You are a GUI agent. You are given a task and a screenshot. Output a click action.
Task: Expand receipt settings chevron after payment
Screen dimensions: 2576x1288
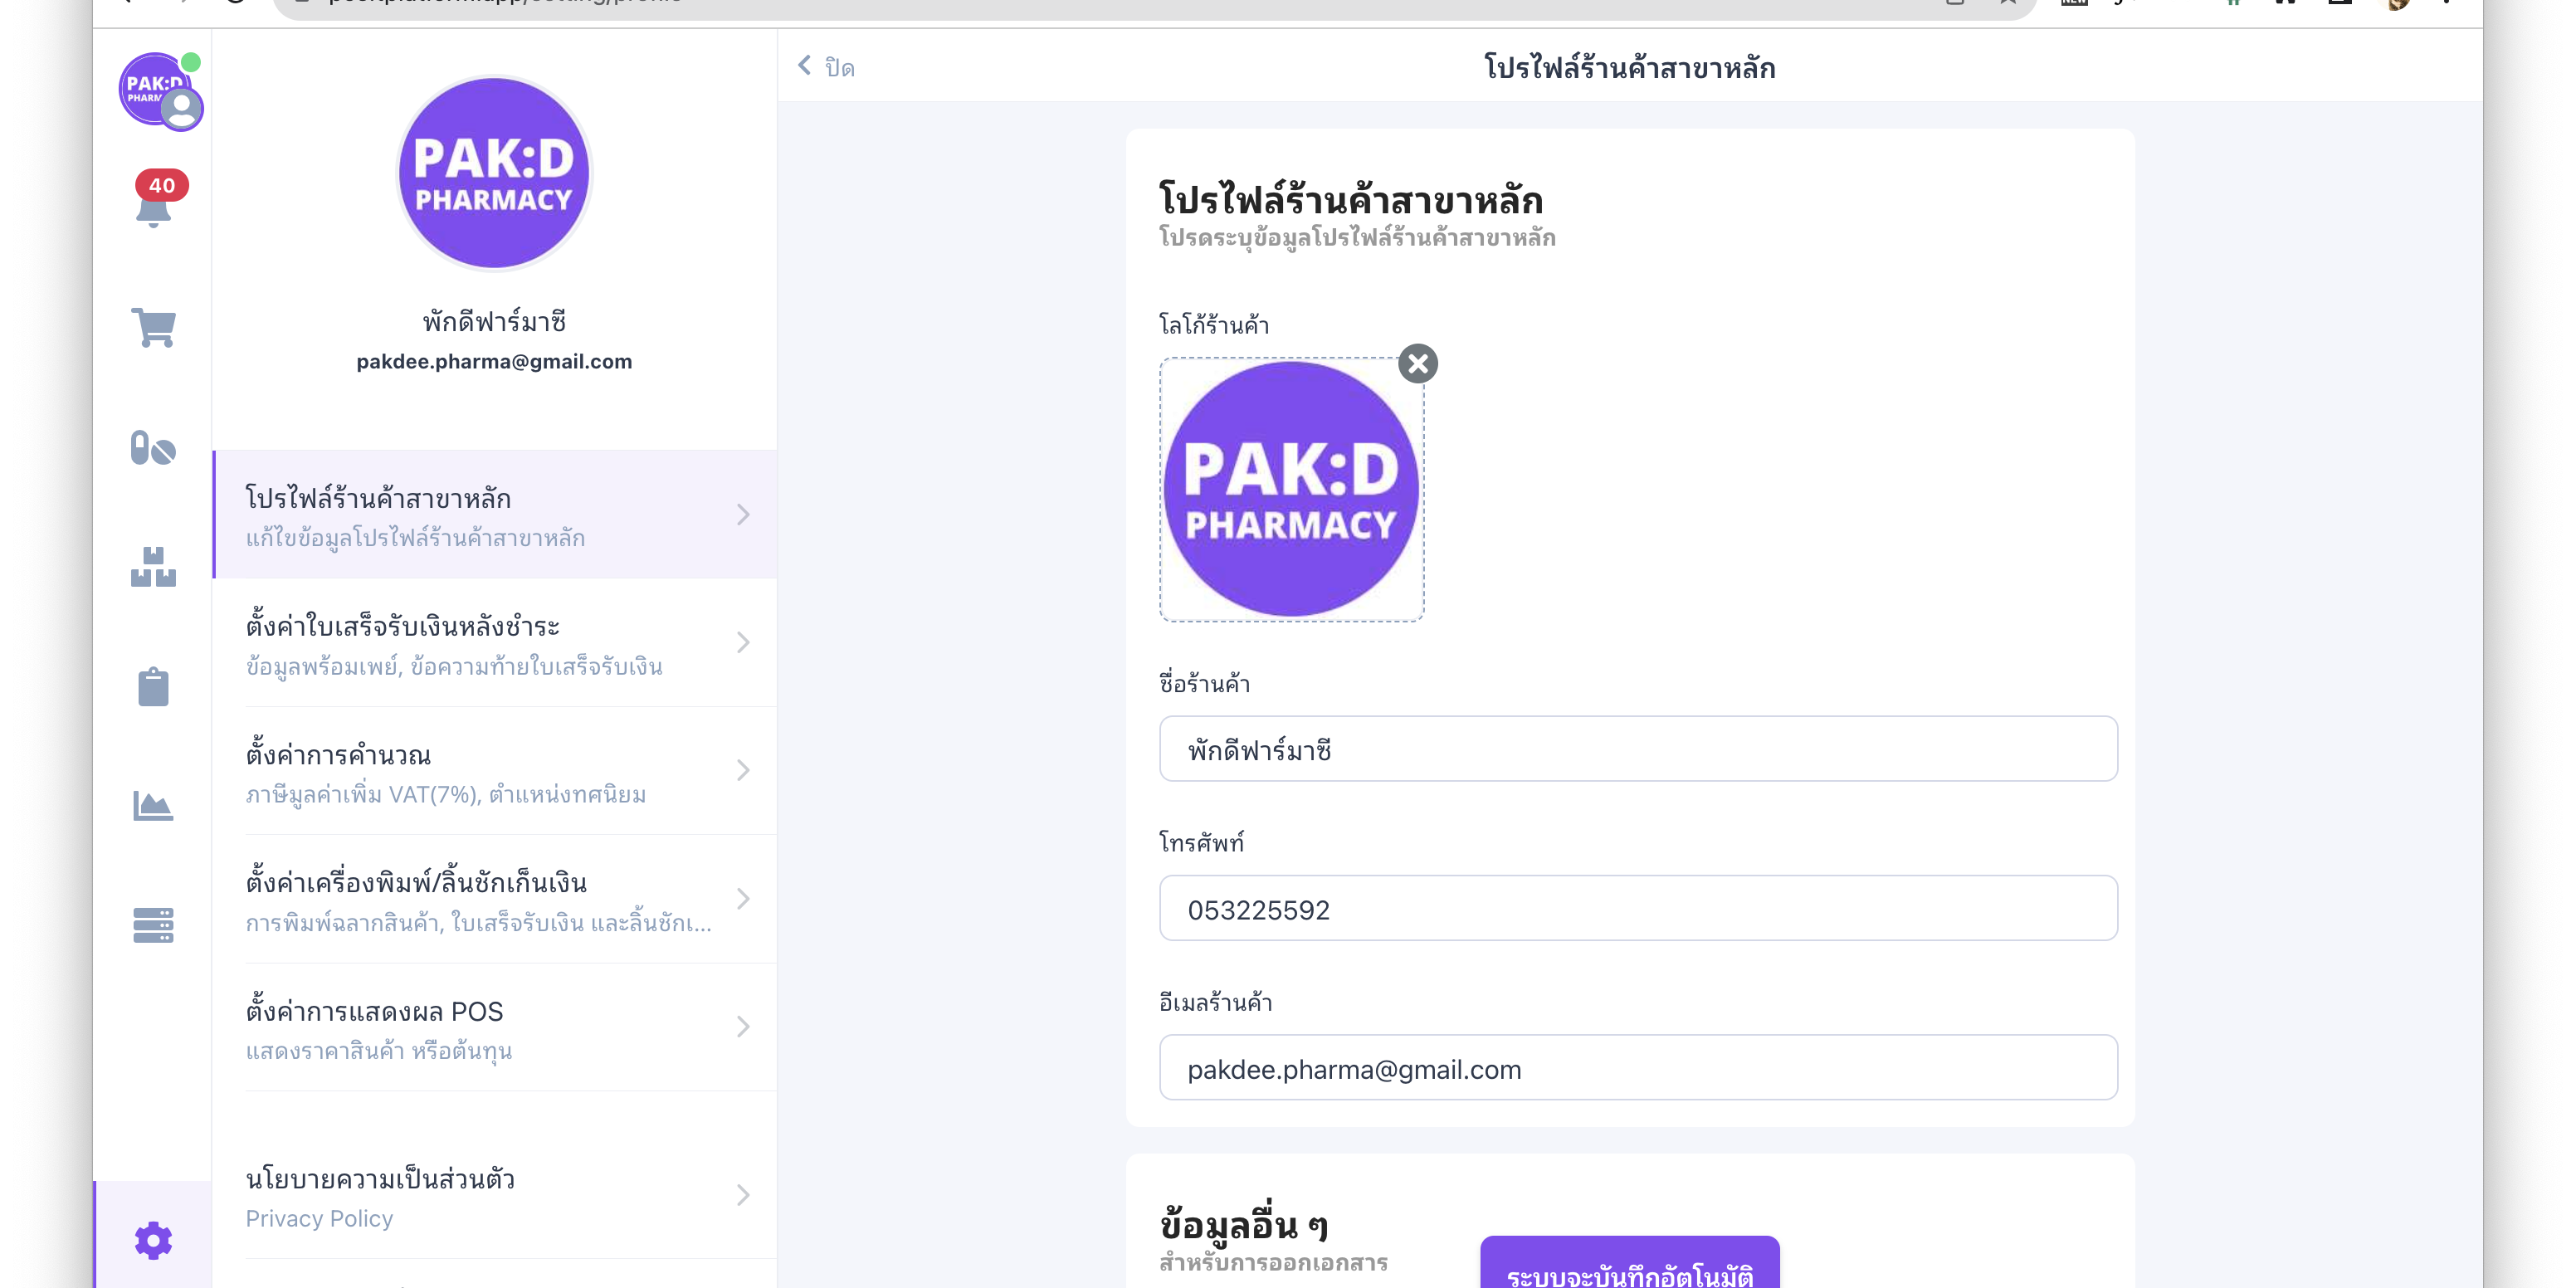743,642
